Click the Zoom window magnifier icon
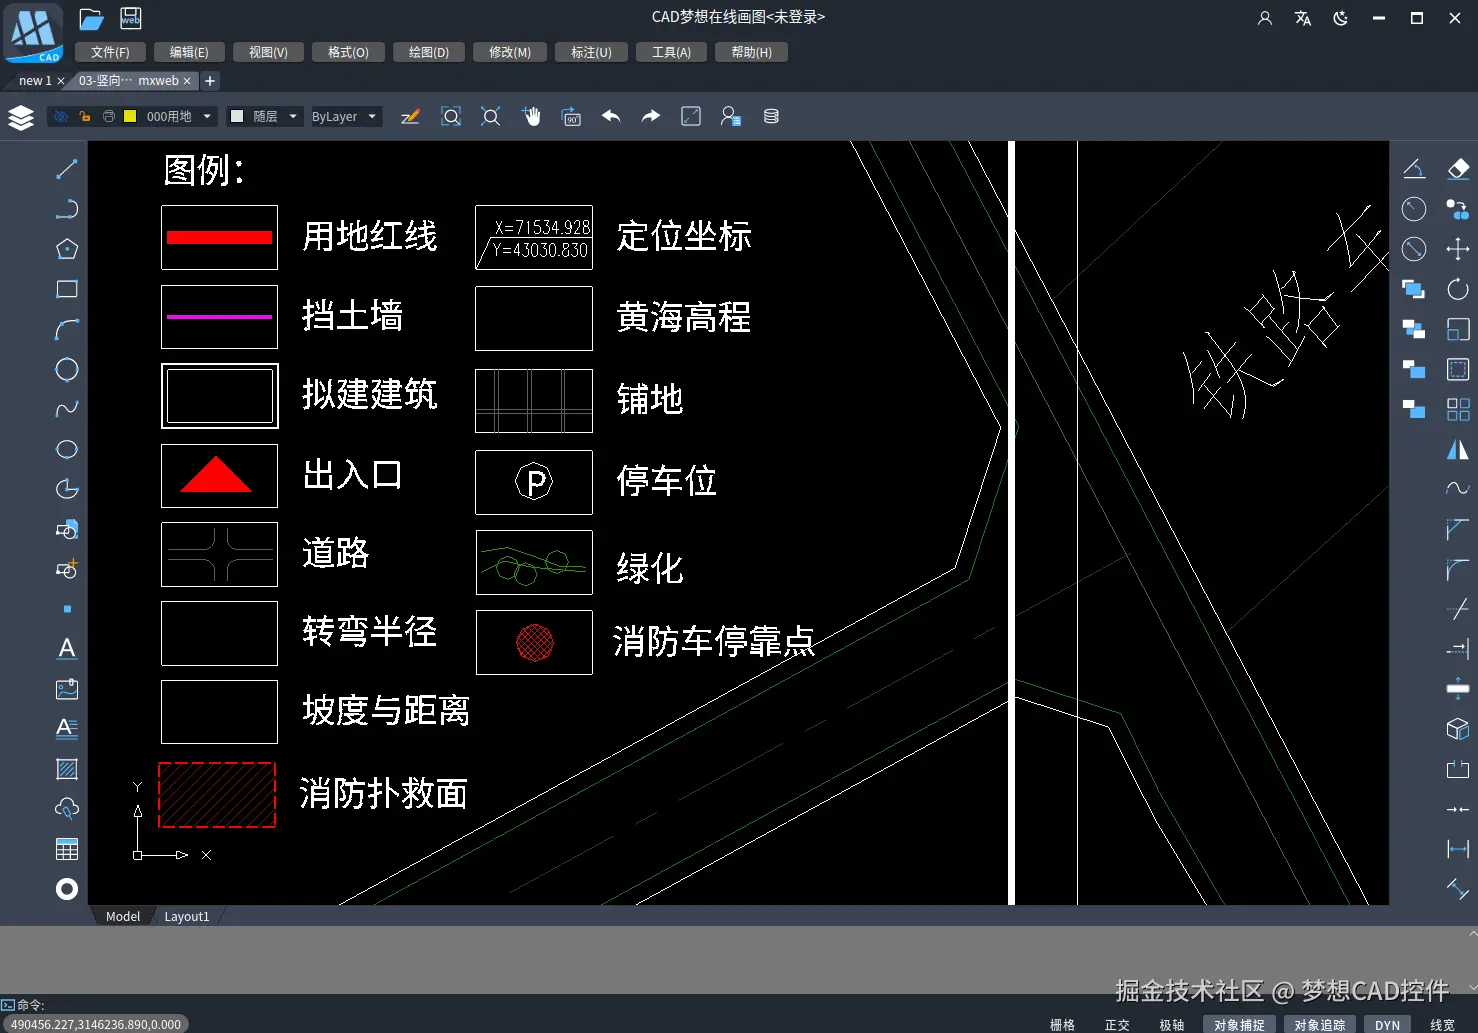Image resolution: width=1478 pixels, height=1033 pixels. pos(451,116)
